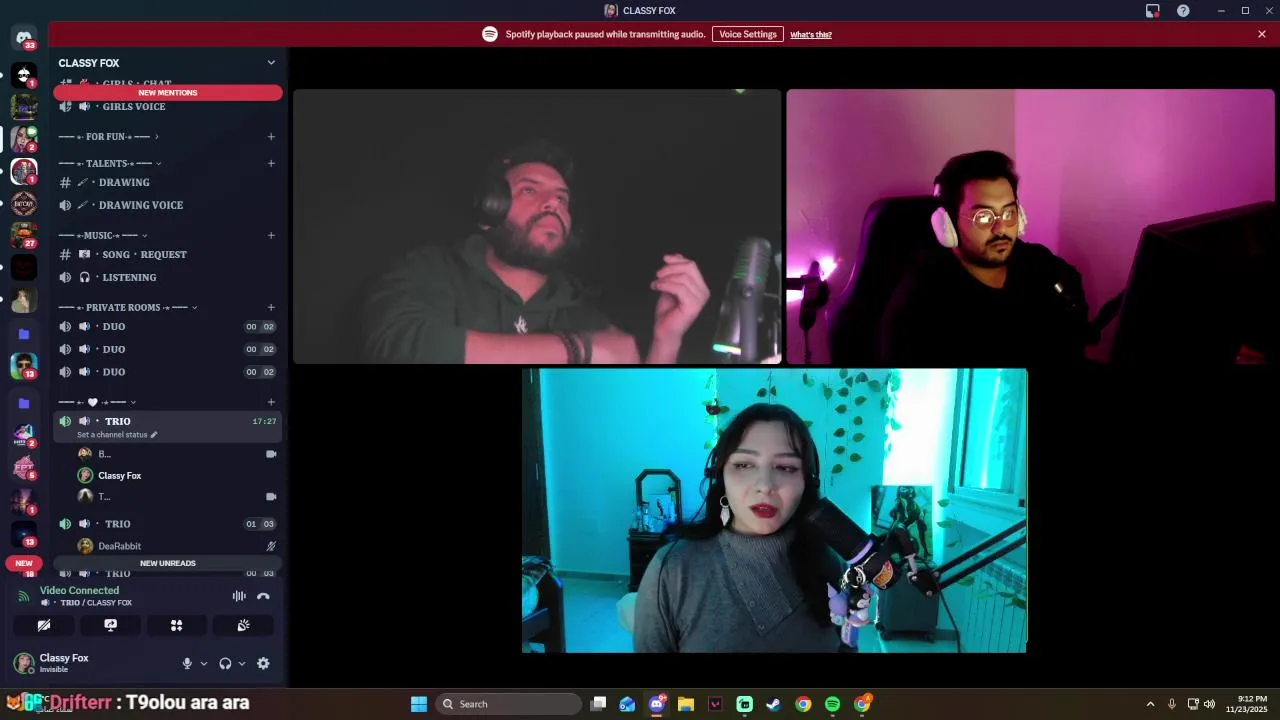Open the soundboard button

(x=243, y=625)
